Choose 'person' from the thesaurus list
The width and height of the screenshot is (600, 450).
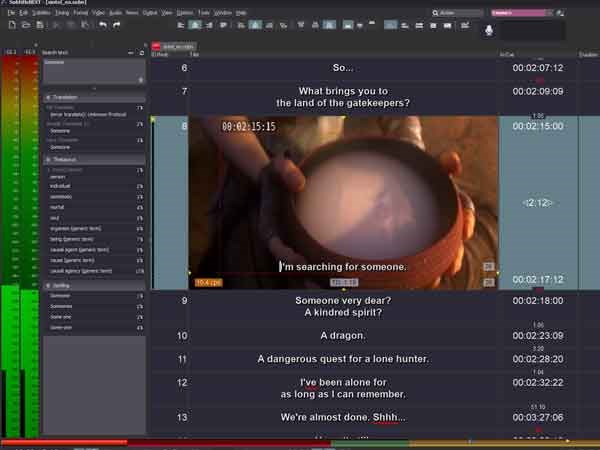[x=58, y=177]
